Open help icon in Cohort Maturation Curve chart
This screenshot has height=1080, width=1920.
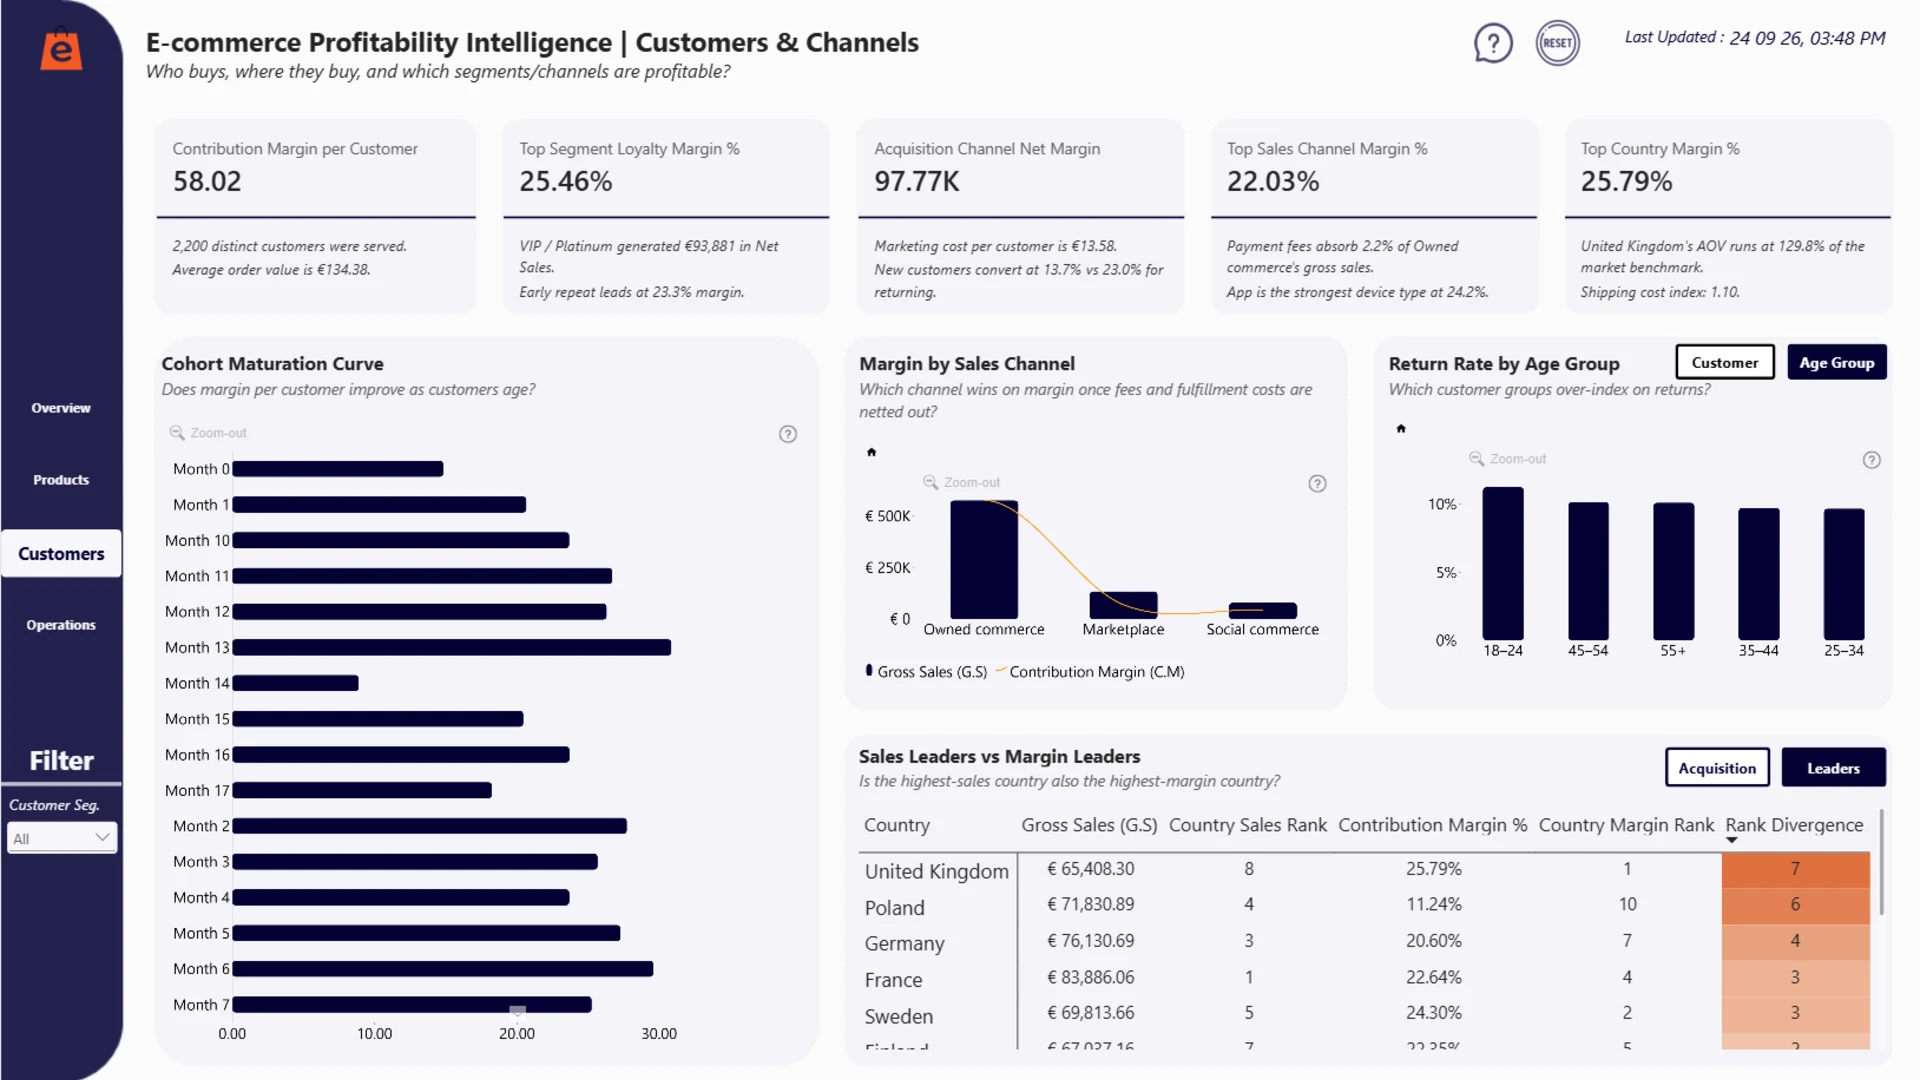pyautogui.click(x=788, y=434)
